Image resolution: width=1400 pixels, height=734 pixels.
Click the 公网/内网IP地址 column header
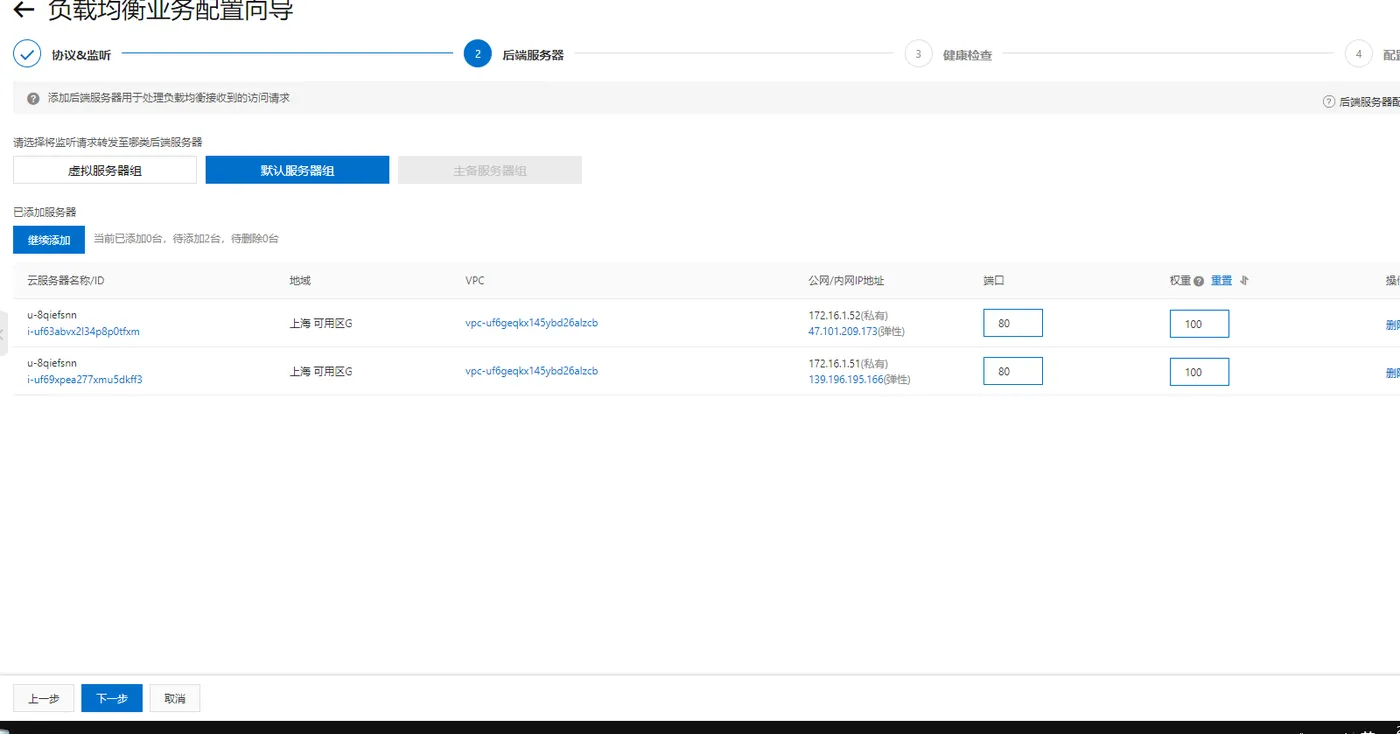click(x=846, y=281)
